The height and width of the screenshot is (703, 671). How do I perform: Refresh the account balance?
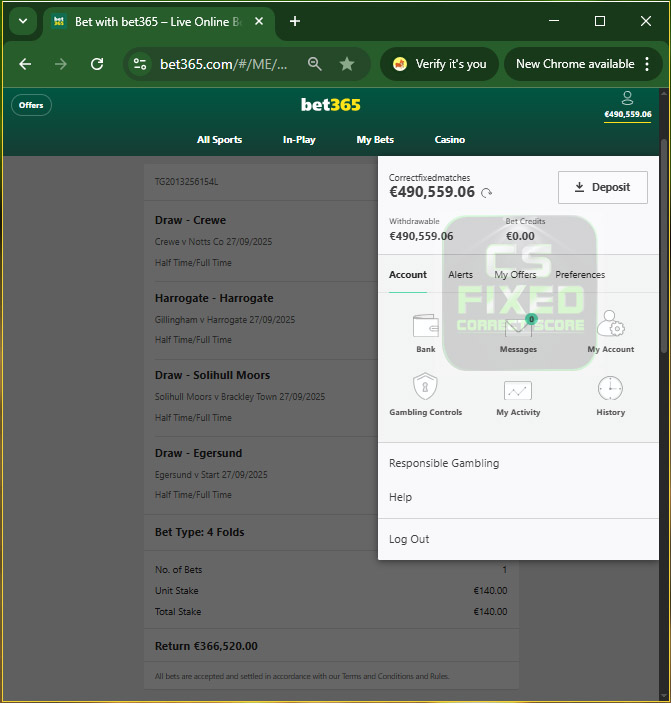click(487, 193)
